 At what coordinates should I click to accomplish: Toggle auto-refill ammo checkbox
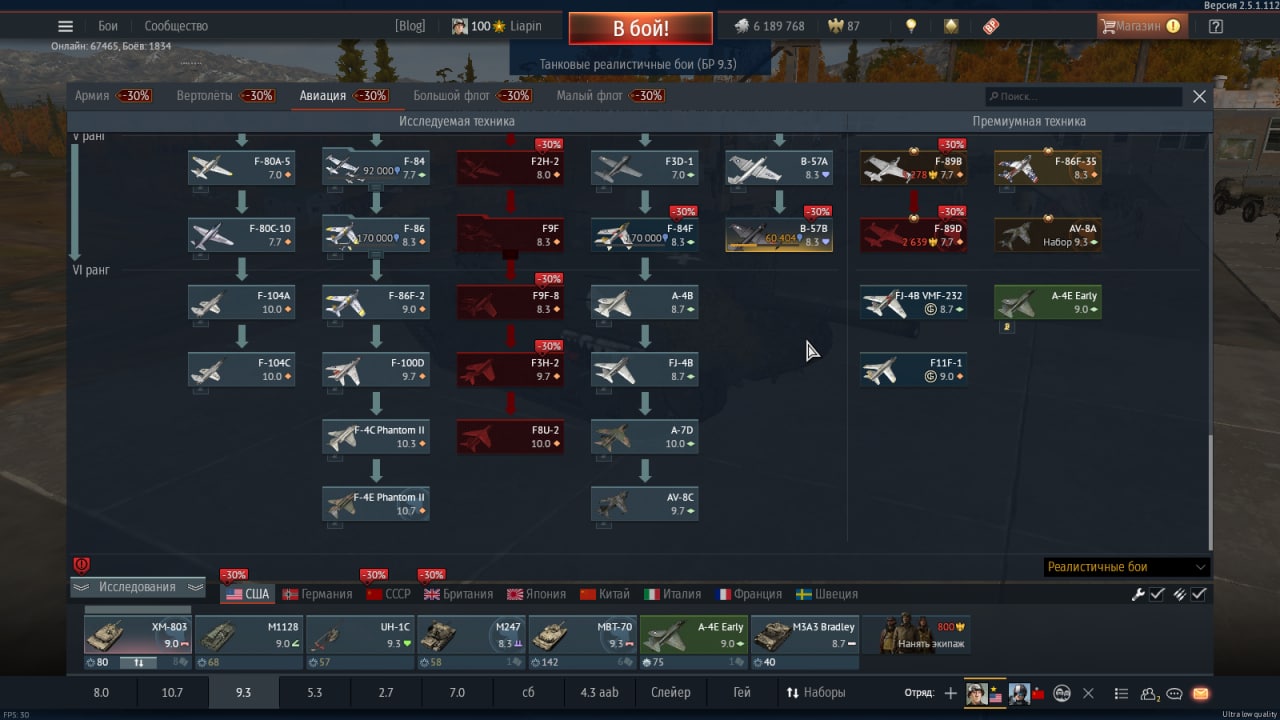1199,594
